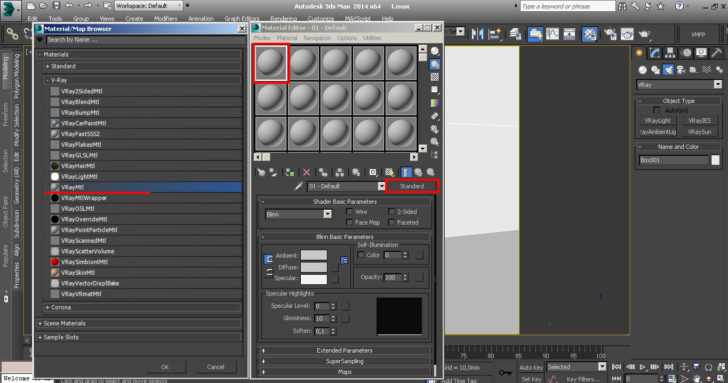Click teapot Render Production icon
728x383 pixels.
(x=644, y=34)
